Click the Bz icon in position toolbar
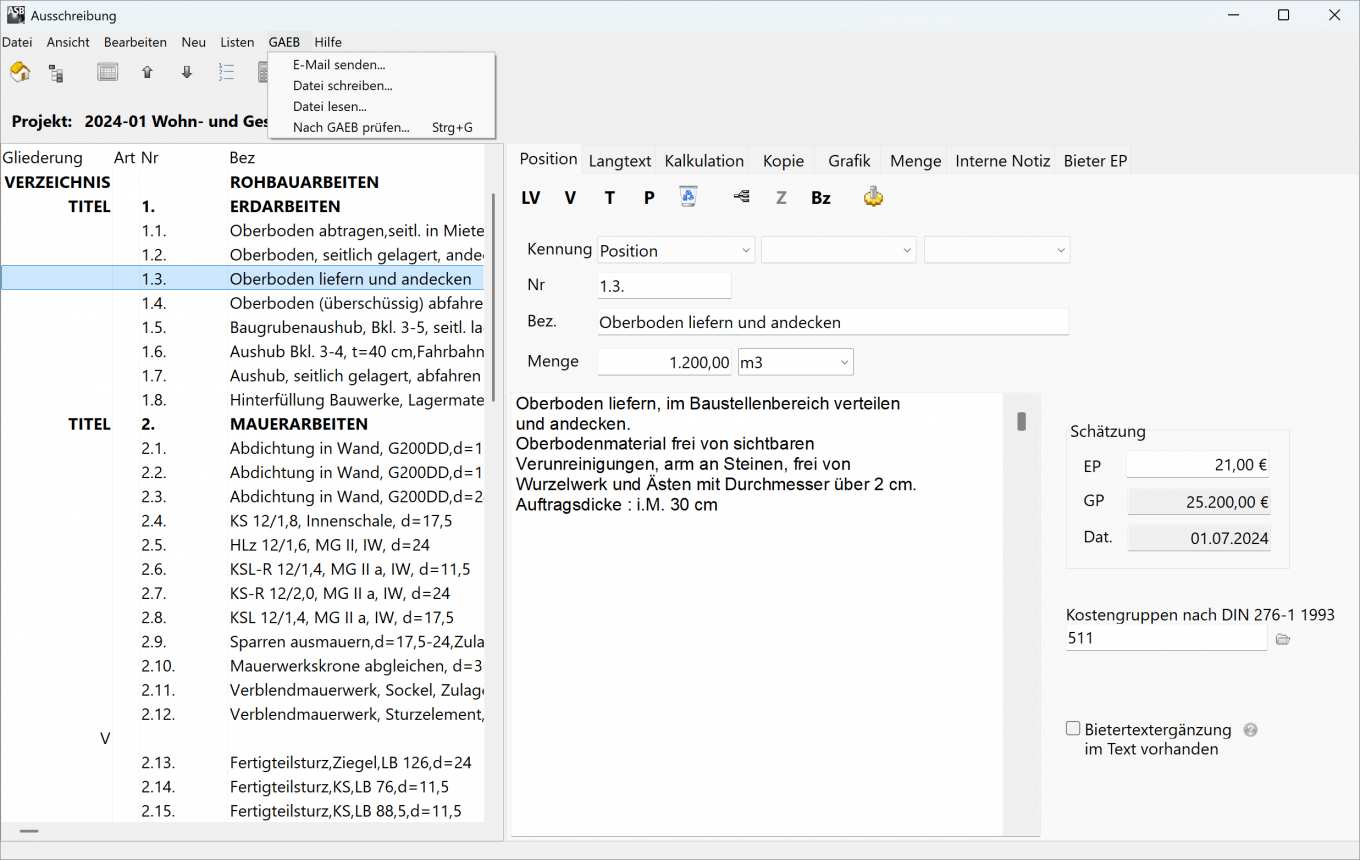This screenshot has width=1360, height=860. pos(821,198)
